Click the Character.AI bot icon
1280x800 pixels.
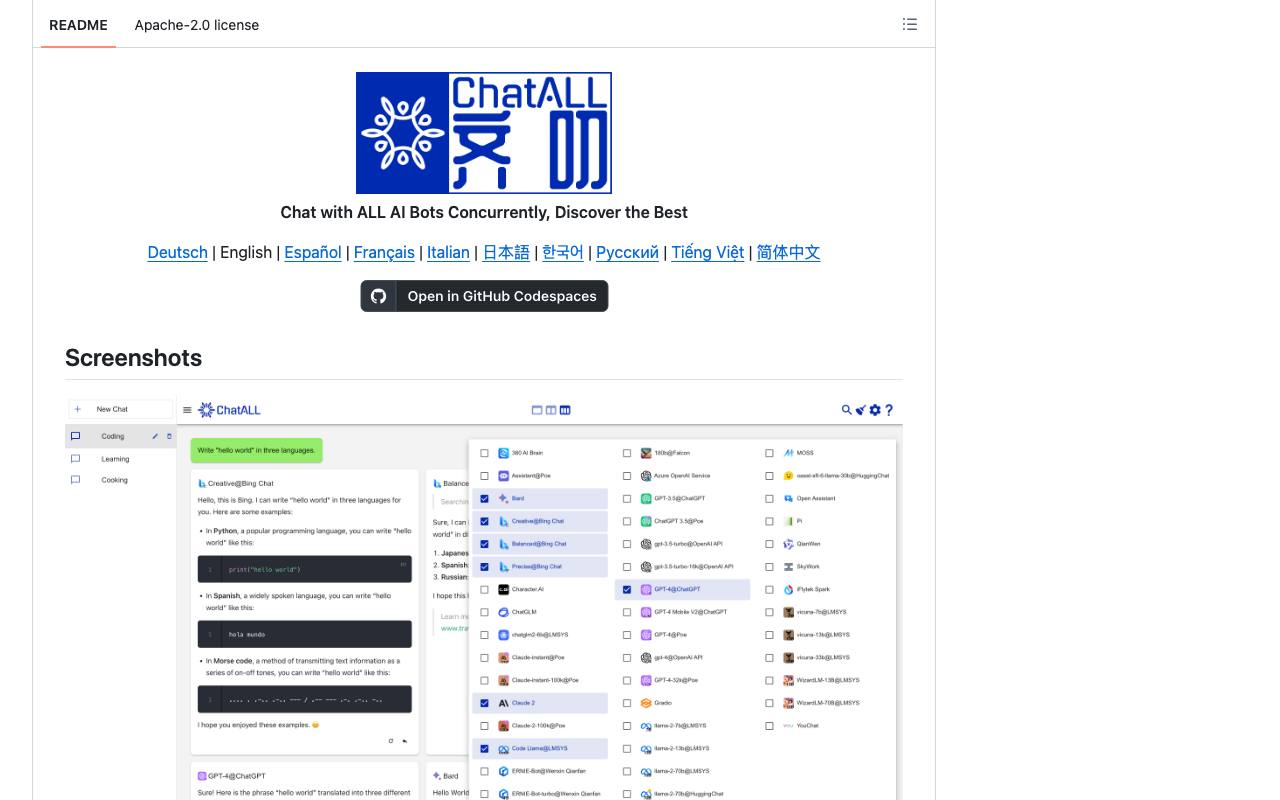coord(504,590)
